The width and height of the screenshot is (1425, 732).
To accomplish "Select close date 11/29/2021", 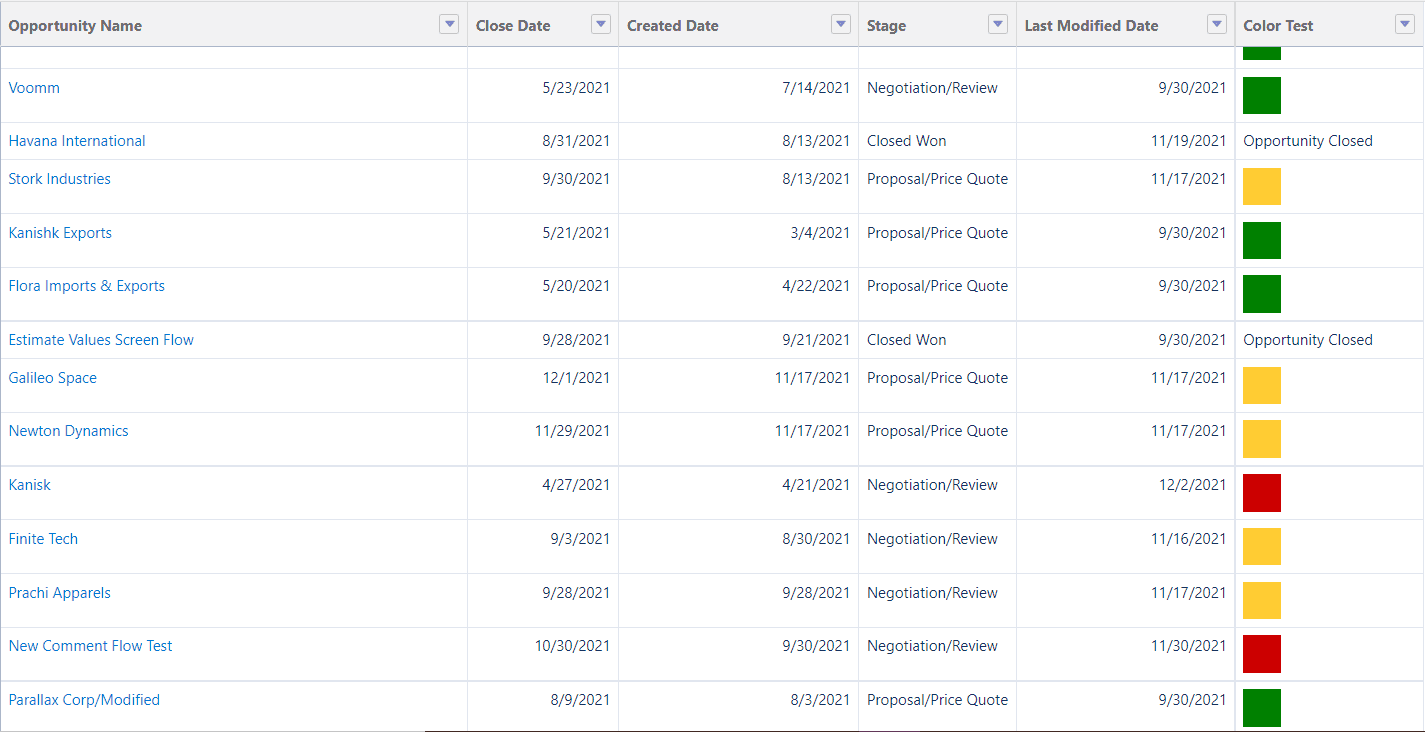I will pos(572,431).
